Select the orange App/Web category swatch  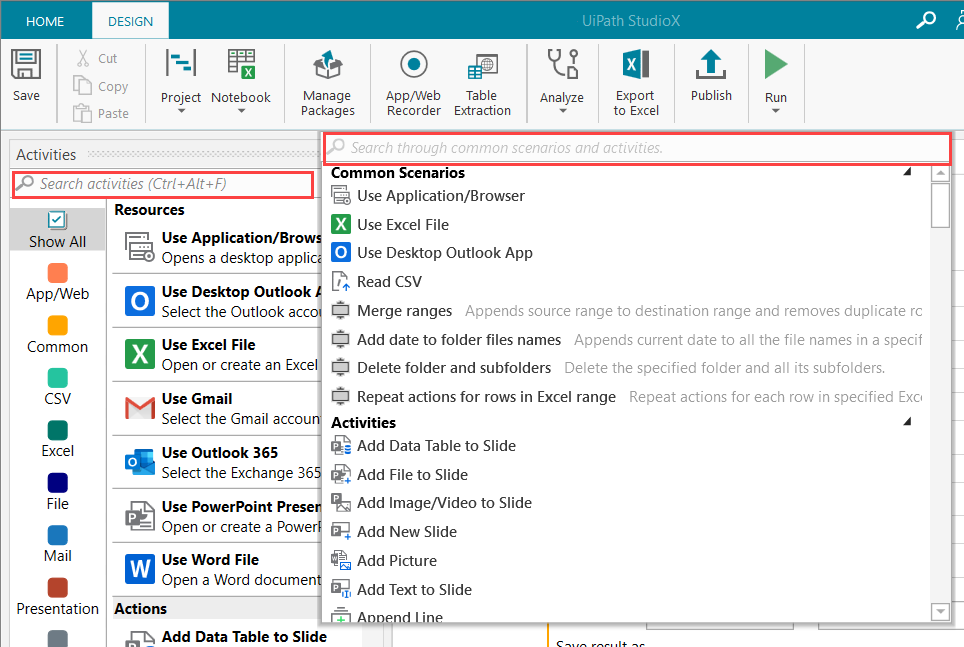pyautogui.click(x=57, y=273)
